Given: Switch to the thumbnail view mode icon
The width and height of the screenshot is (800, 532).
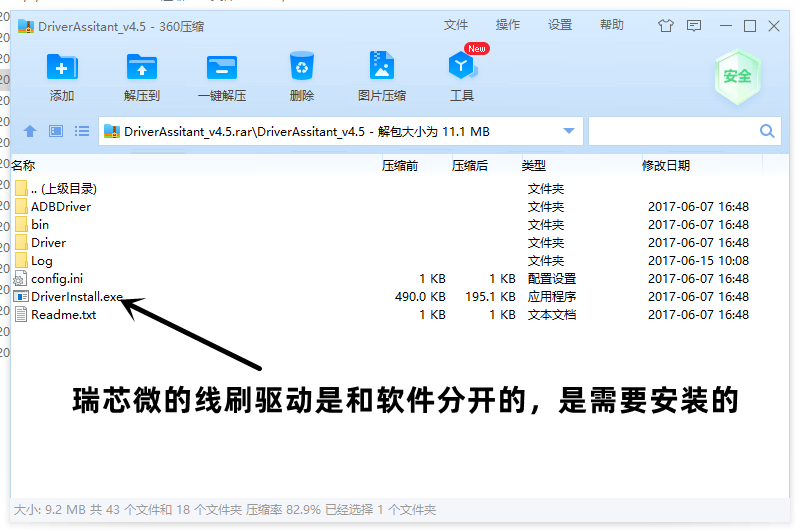Looking at the screenshot, I should [56, 131].
